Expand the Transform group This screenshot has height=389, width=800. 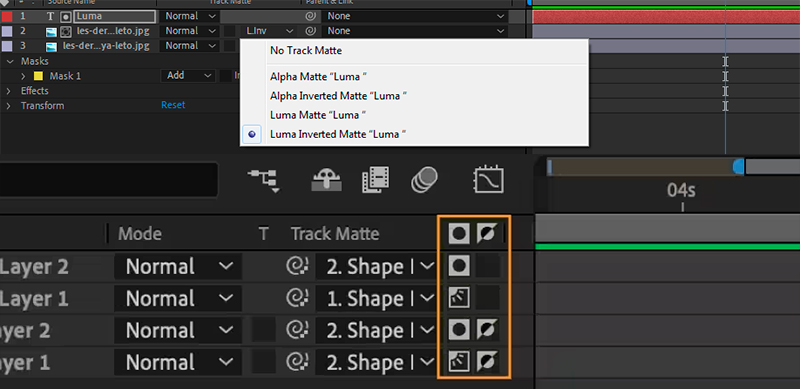pyautogui.click(x=9, y=106)
